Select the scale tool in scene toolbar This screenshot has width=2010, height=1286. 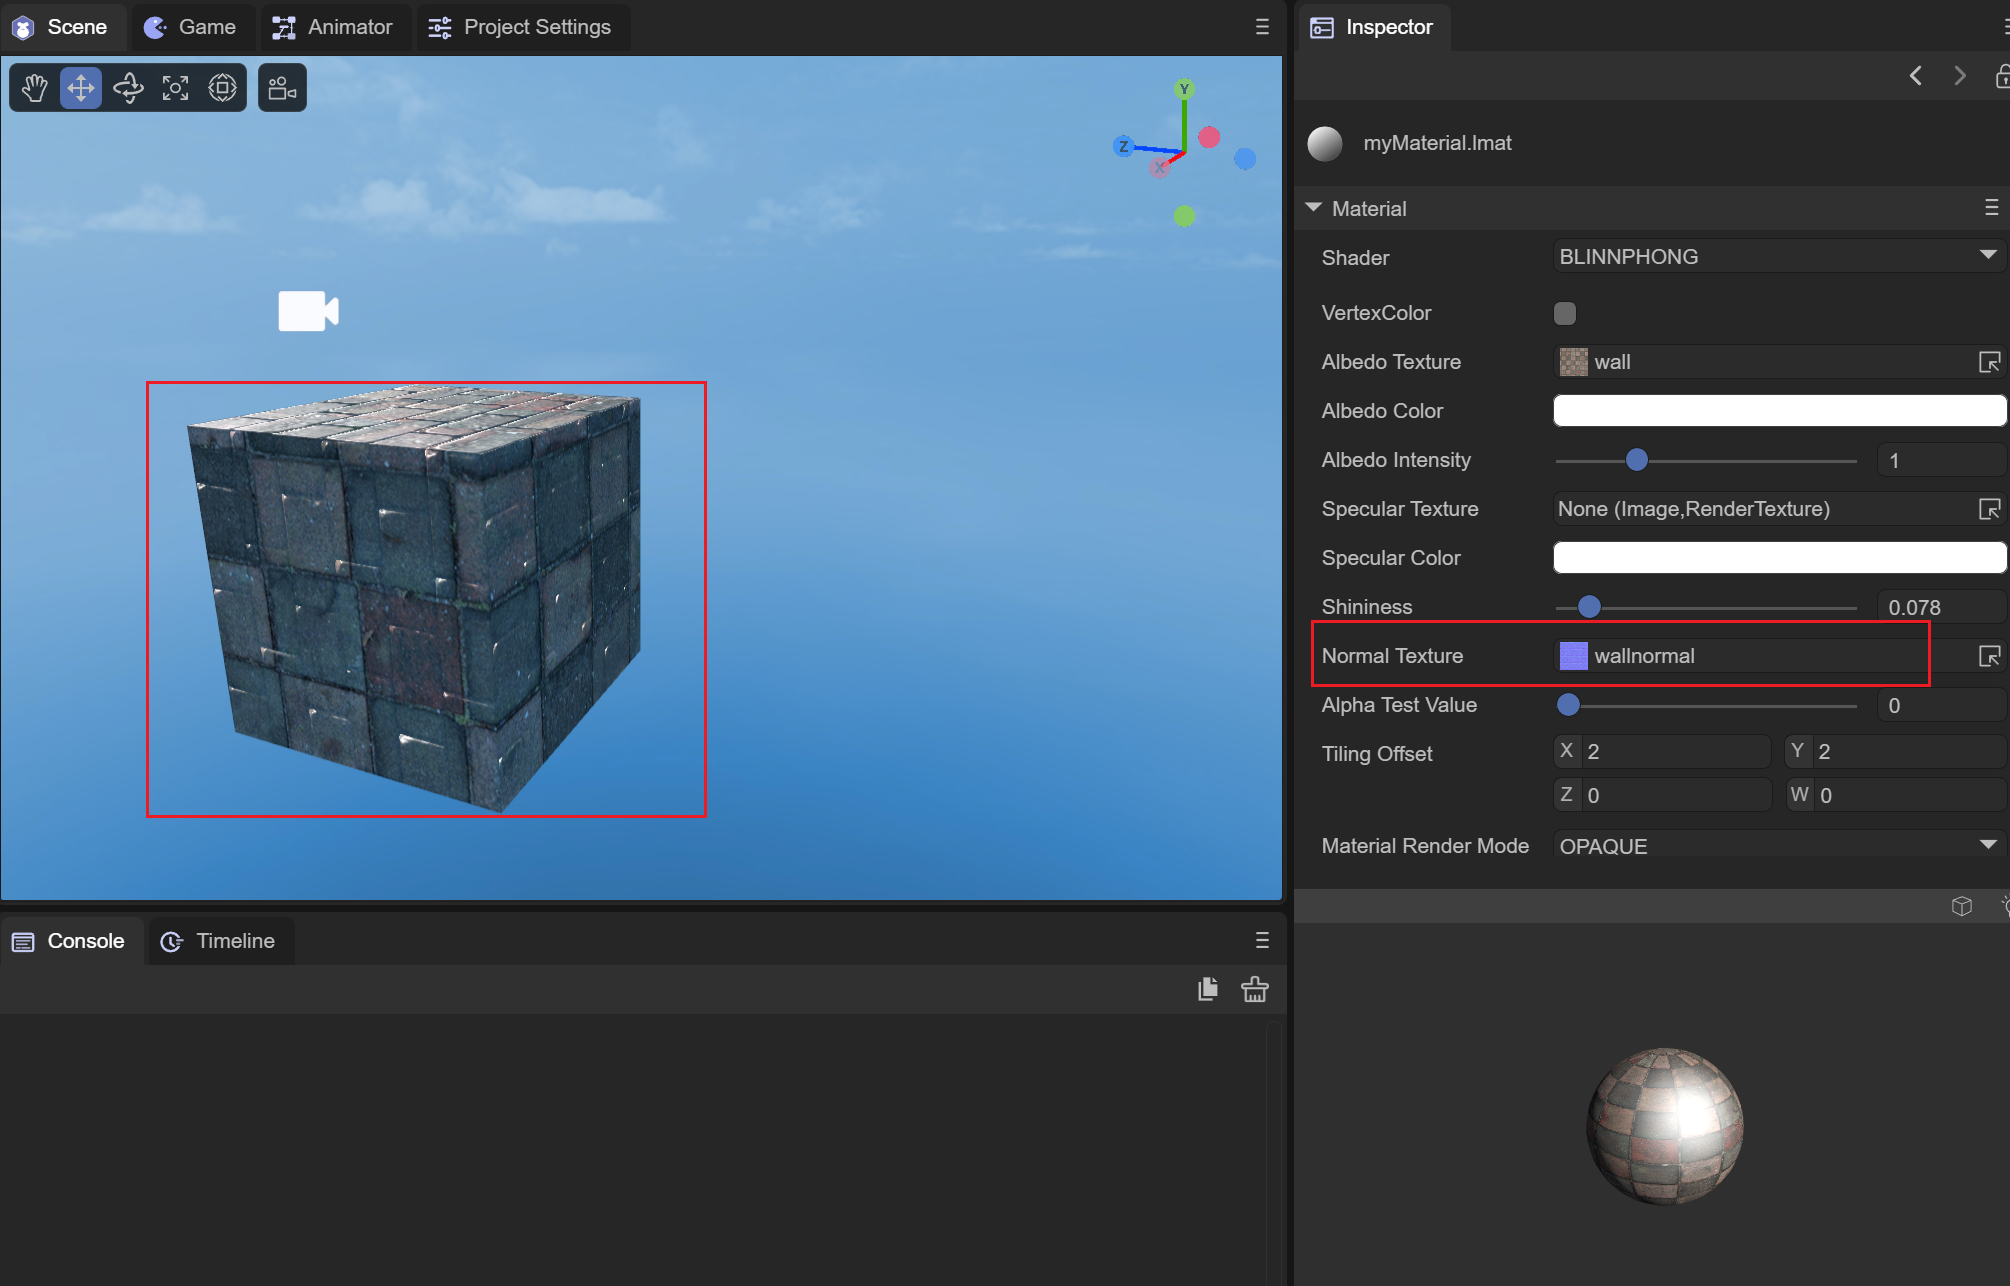175,88
